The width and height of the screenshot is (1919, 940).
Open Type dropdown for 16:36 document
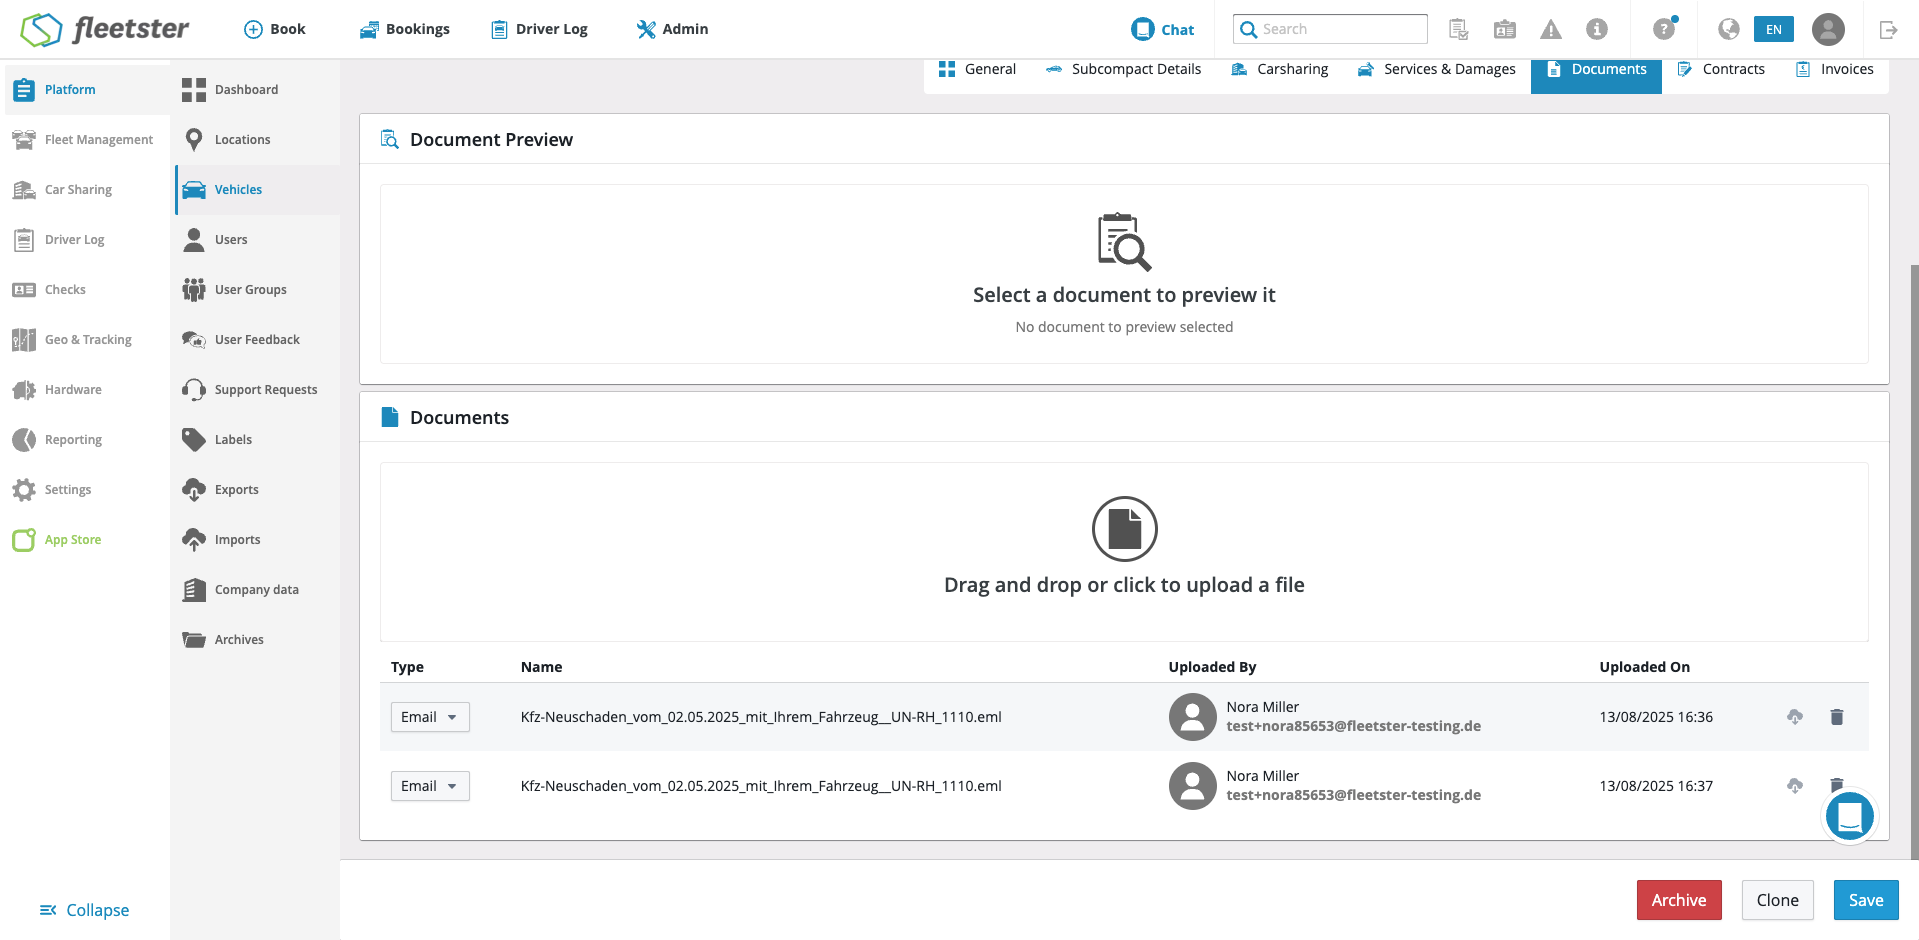430,717
